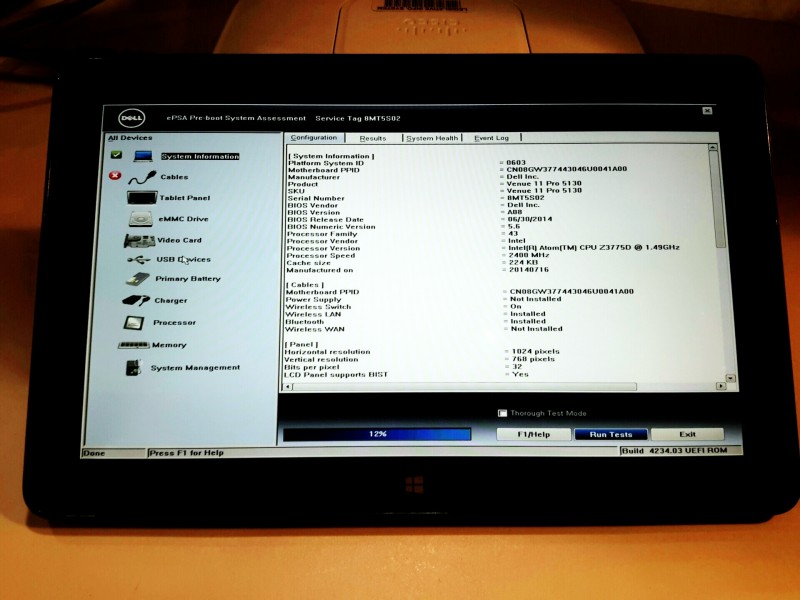
Task: Click the Press F1 for Help status text
Action: 186,453
